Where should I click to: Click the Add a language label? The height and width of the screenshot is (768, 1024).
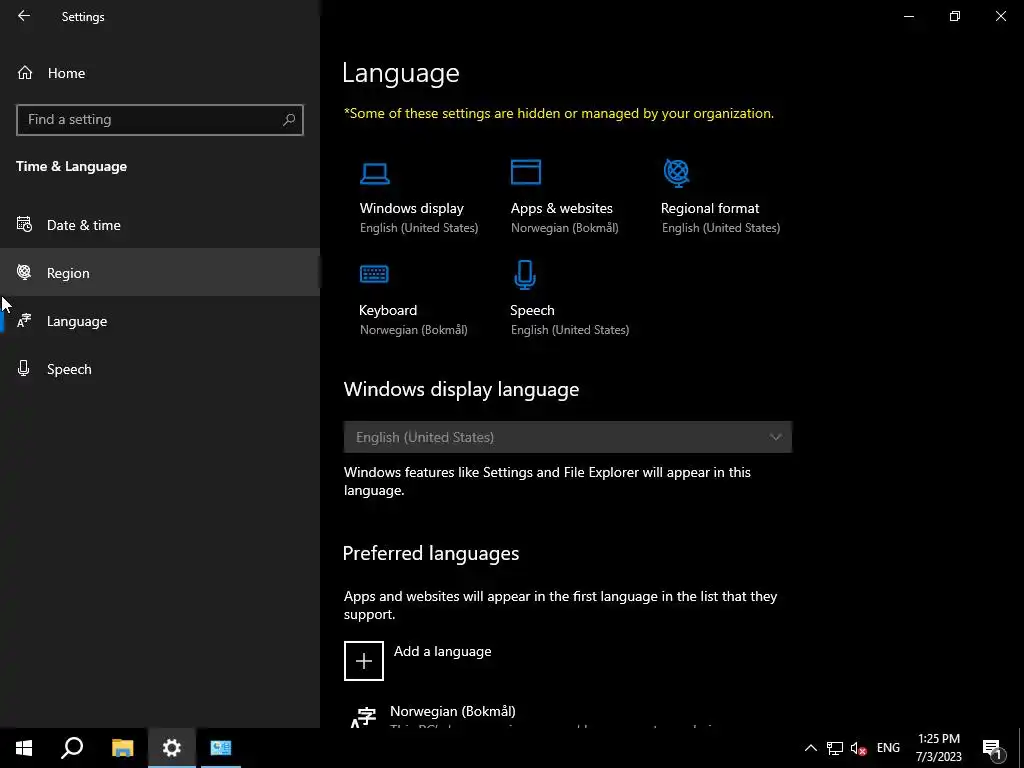pos(442,651)
